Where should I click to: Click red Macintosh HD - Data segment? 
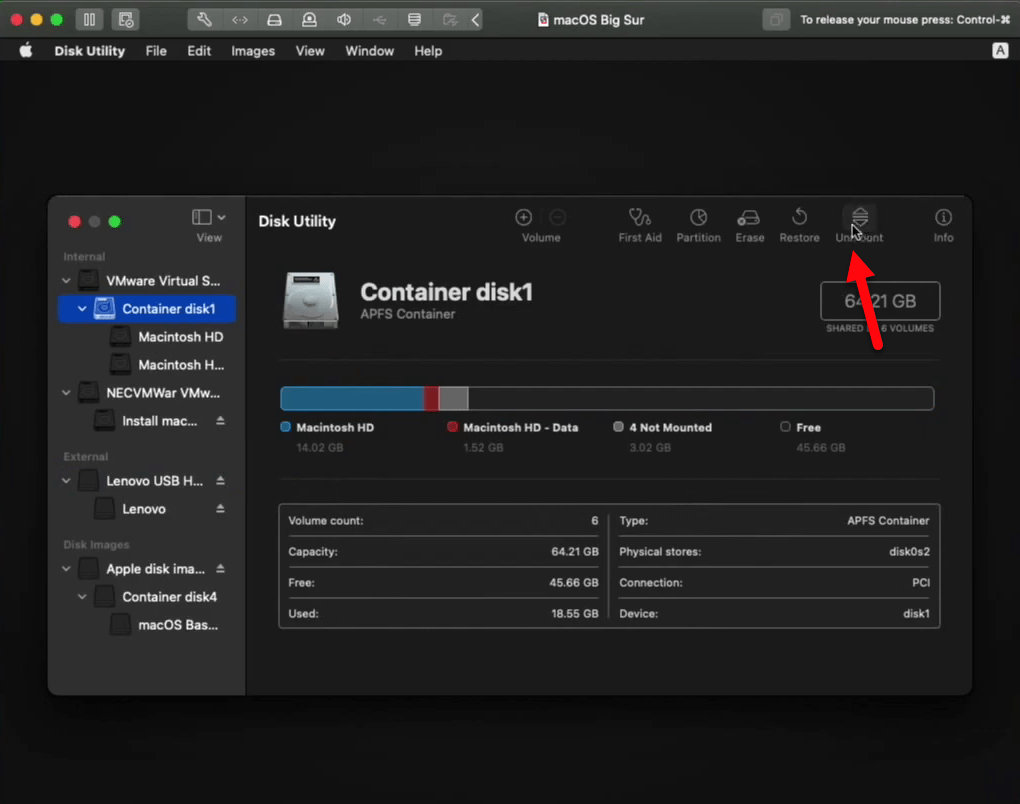[x=431, y=398]
